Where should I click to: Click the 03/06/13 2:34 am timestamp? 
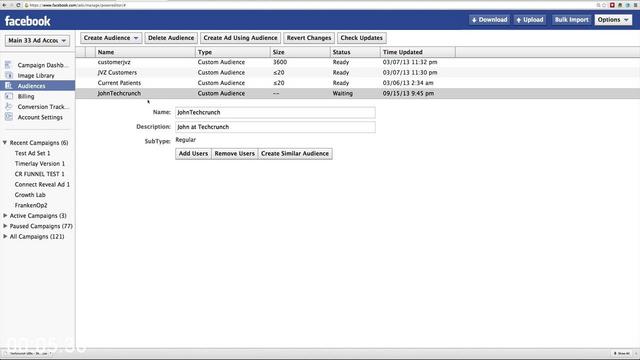click(x=408, y=83)
